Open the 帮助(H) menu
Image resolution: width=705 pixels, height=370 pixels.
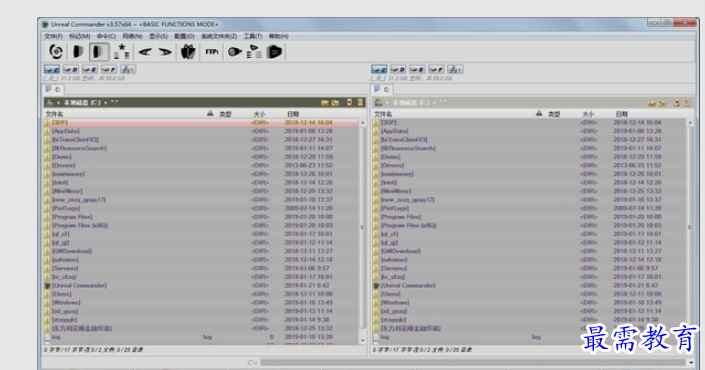[x=278, y=36]
